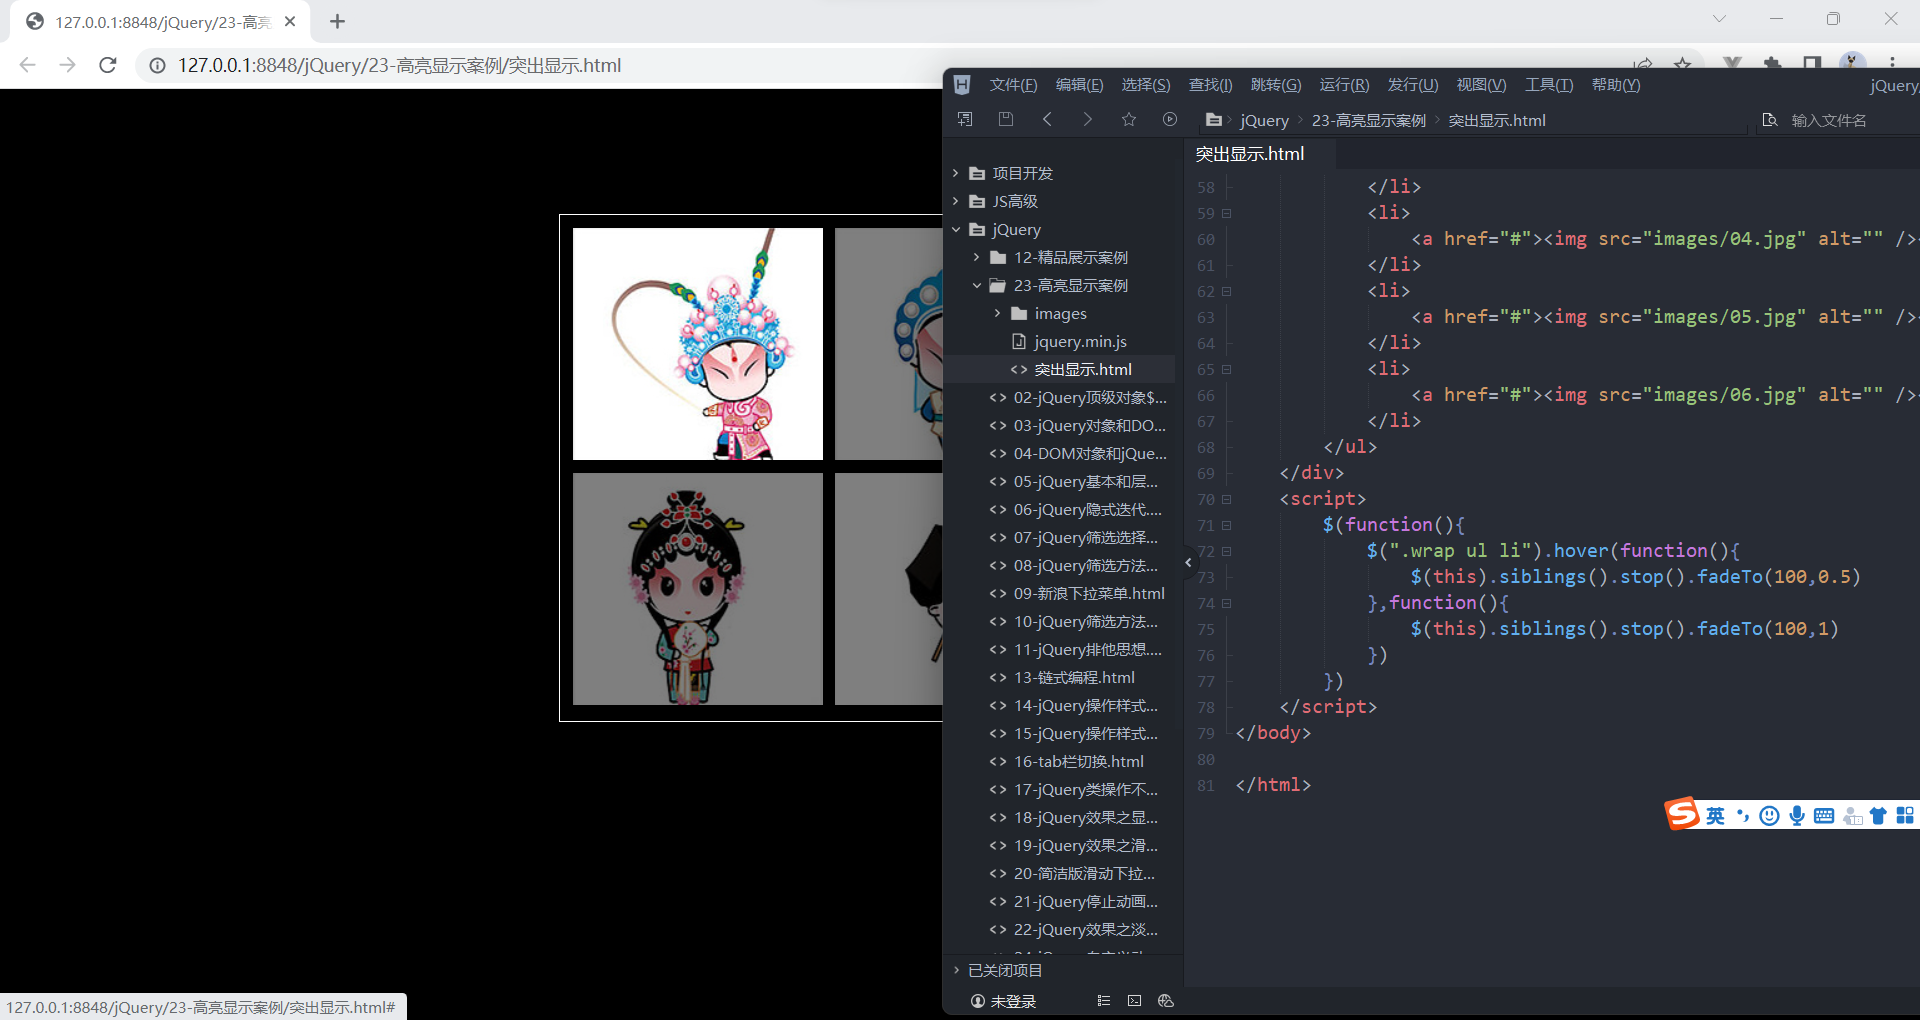
Task: Open the built-in terminal from status bar
Action: coord(1134,1000)
